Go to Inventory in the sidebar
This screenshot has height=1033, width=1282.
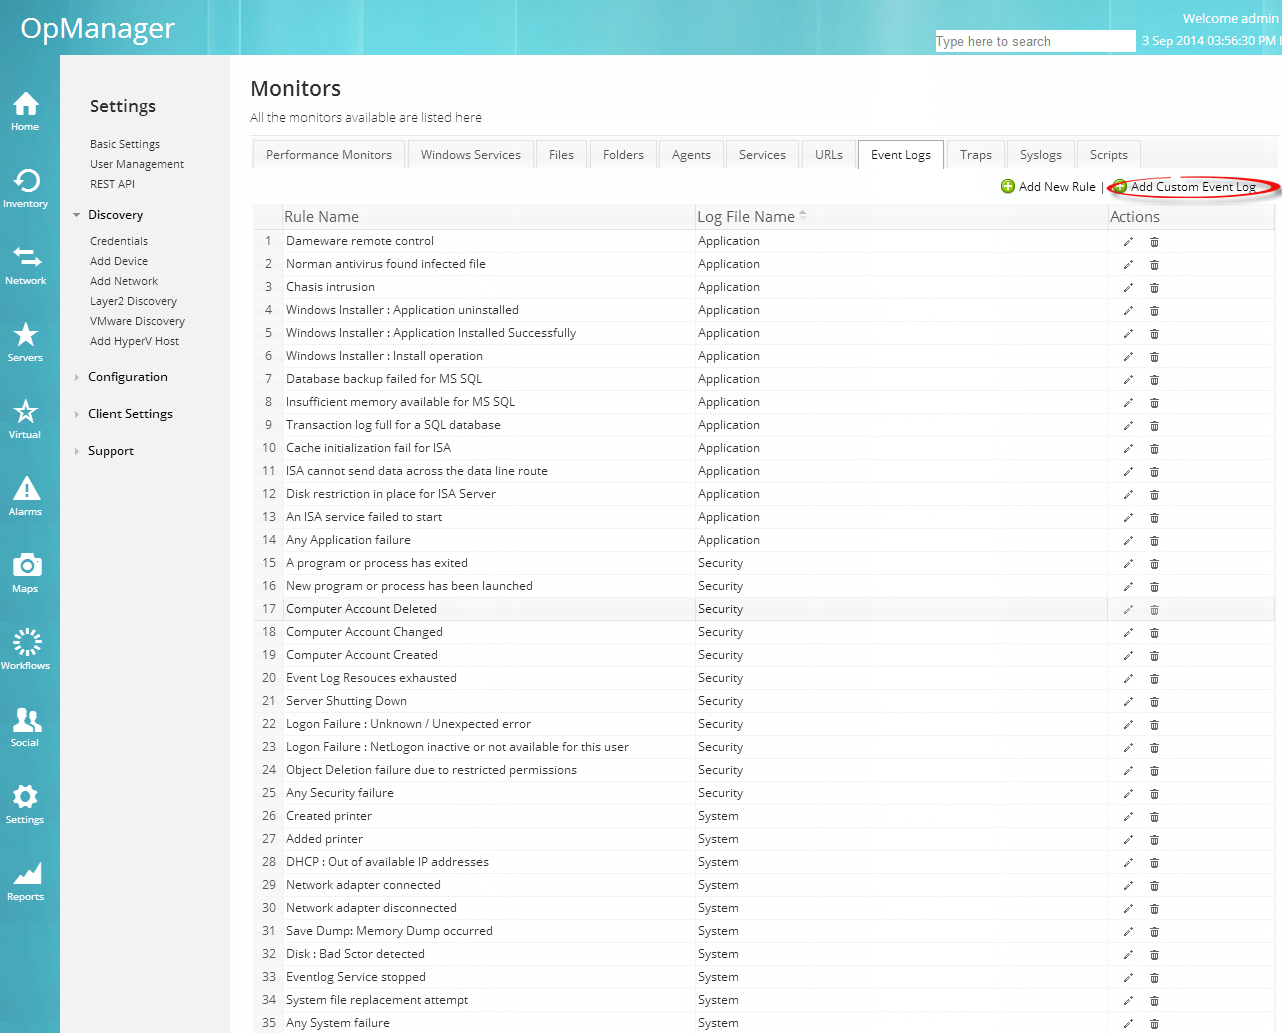tap(26, 187)
